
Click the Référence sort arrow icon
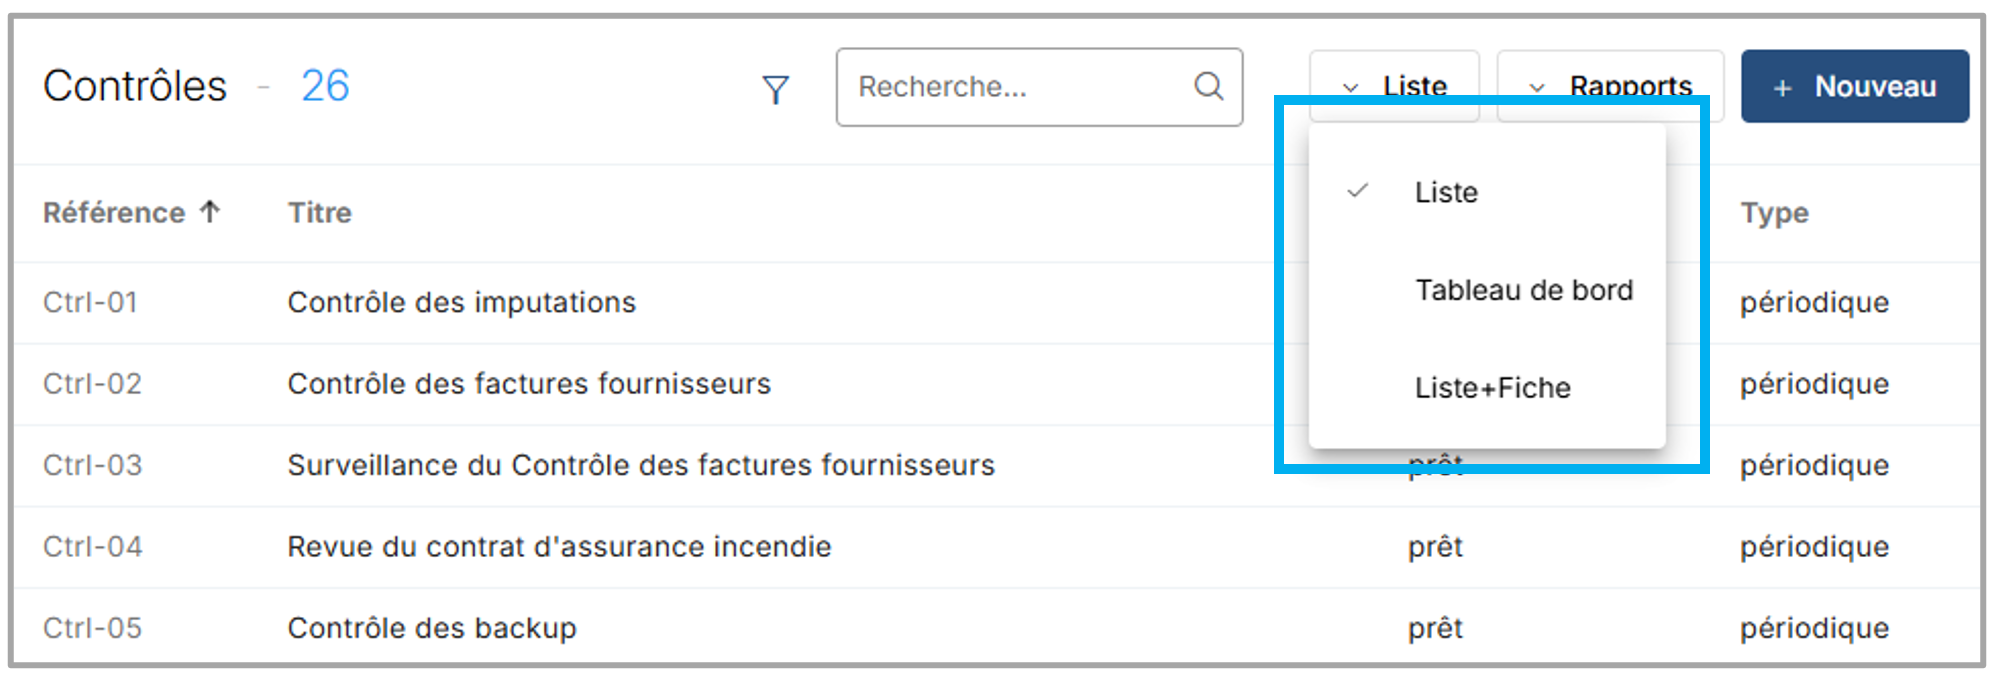click(x=210, y=212)
